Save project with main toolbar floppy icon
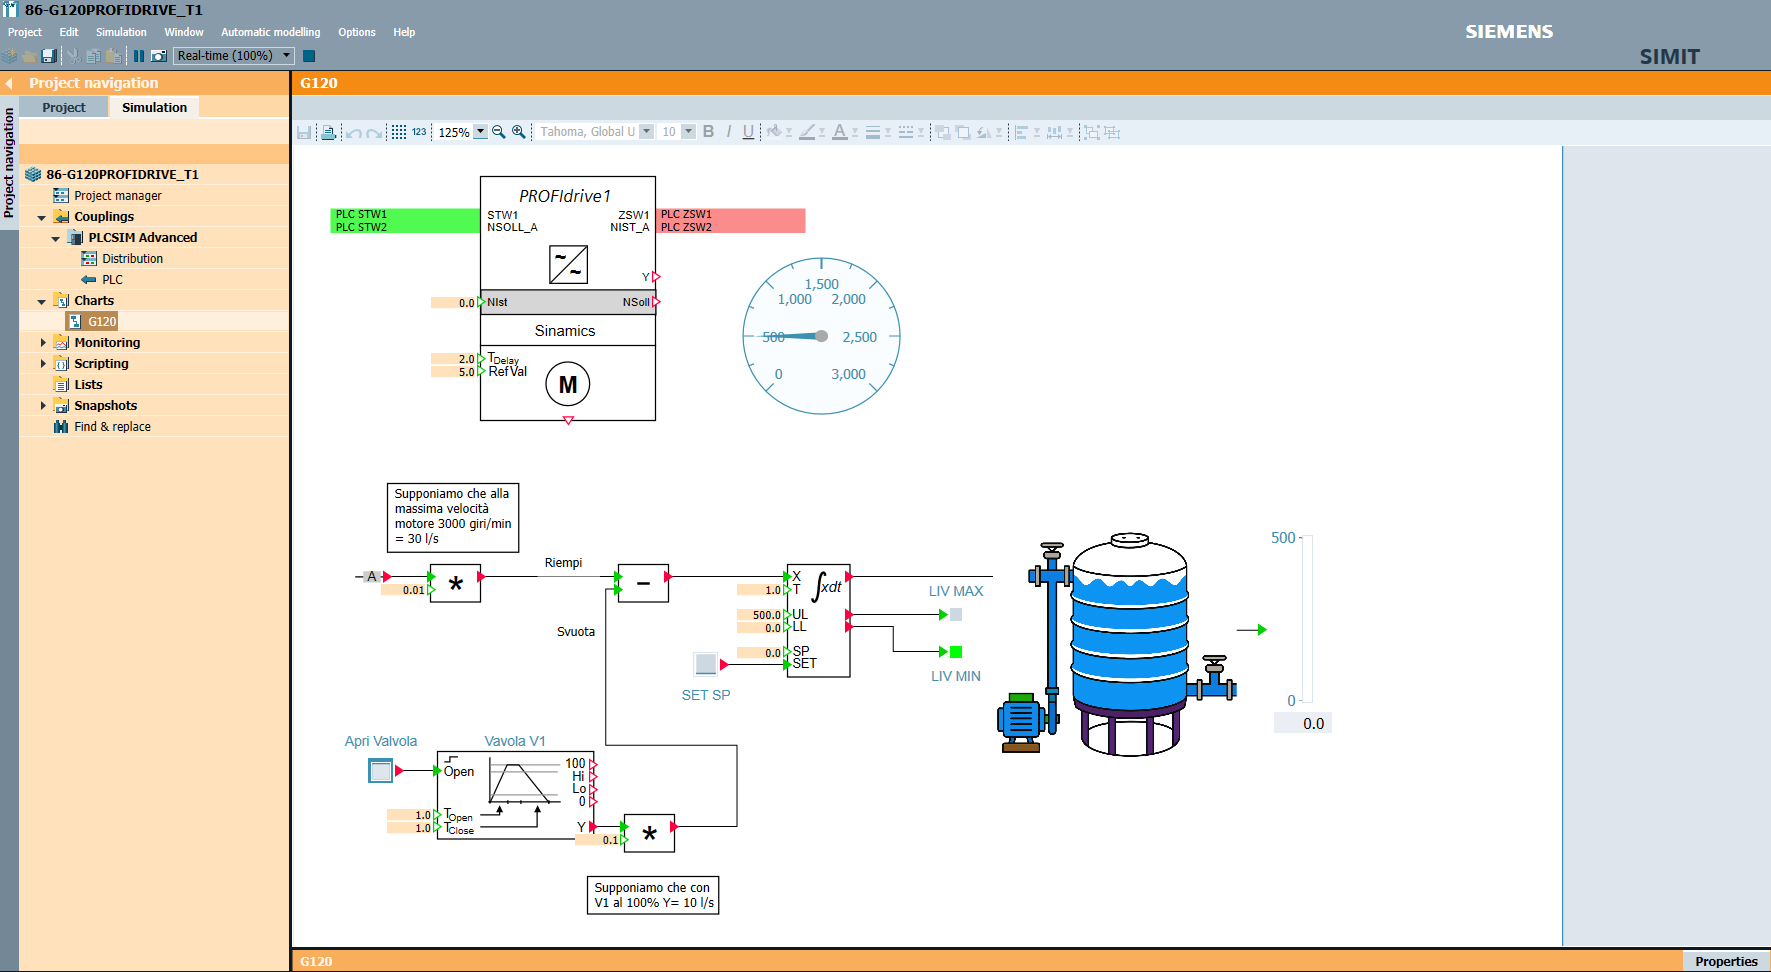 (x=48, y=56)
